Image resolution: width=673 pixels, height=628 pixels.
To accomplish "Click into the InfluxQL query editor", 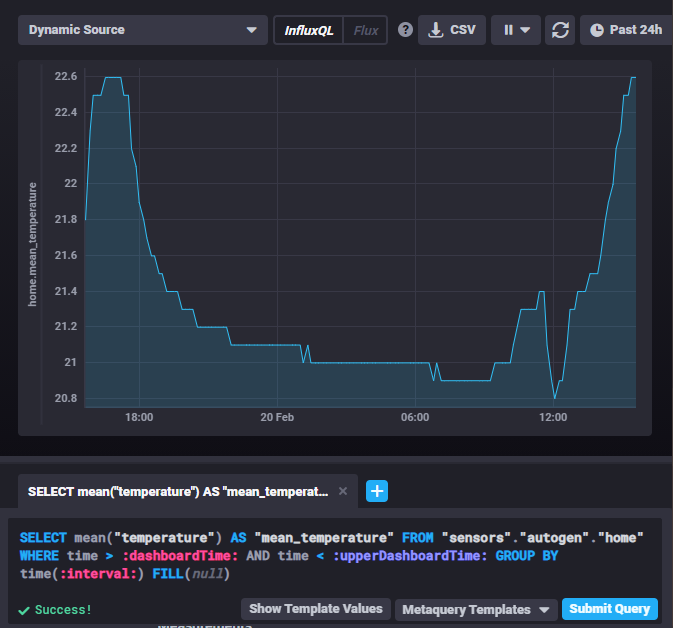I will click(335, 555).
